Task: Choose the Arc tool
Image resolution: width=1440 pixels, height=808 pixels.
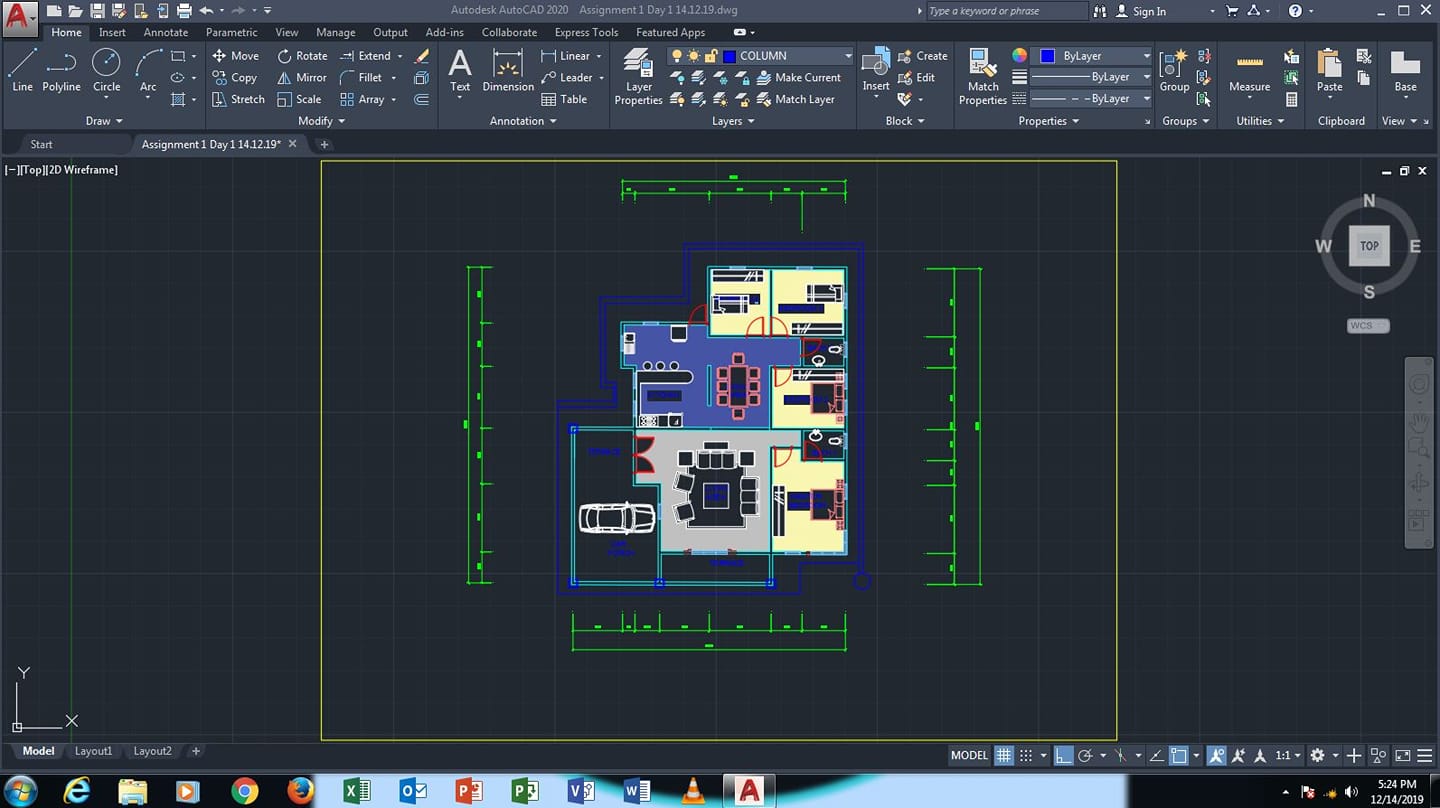Action: (148, 71)
